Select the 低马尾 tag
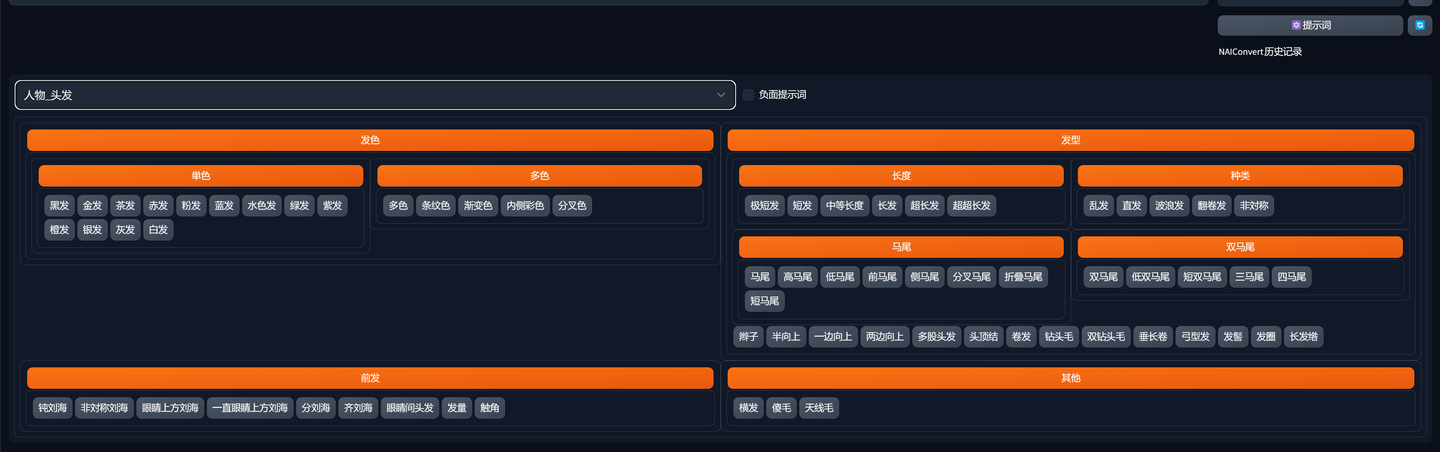The height and width of the screenshot is (452, 1440). click(839, 277)
